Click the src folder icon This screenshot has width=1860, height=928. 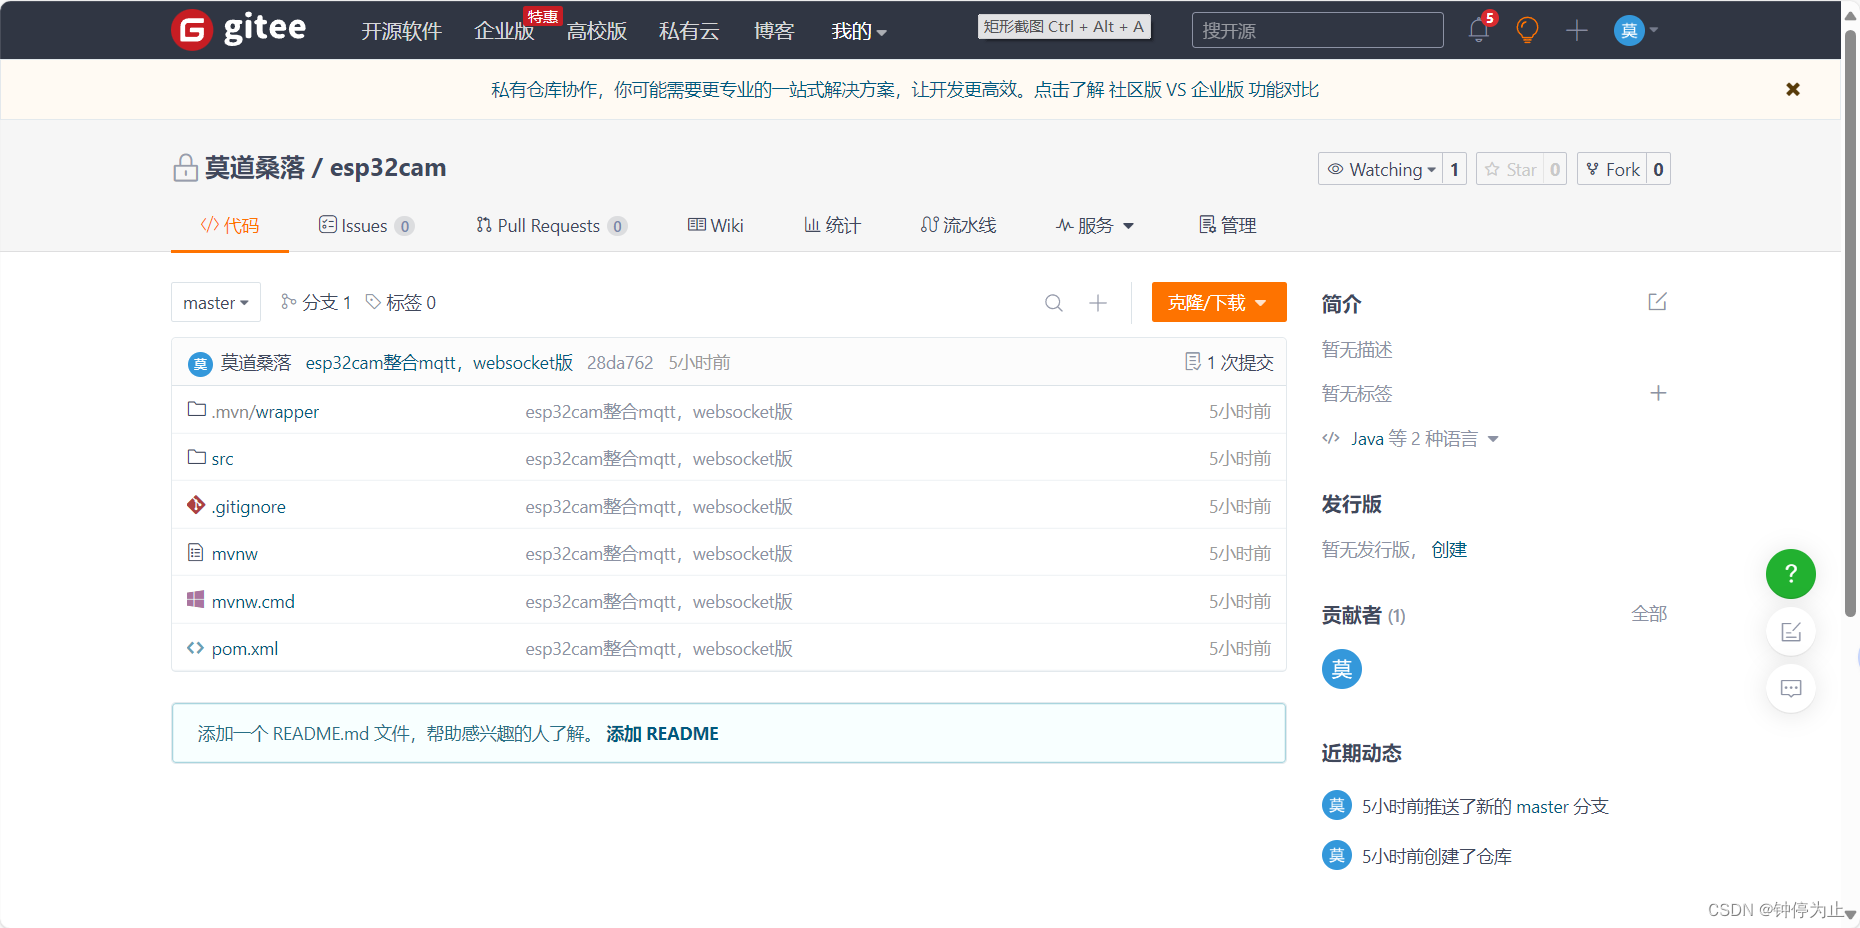coord(197,457)
